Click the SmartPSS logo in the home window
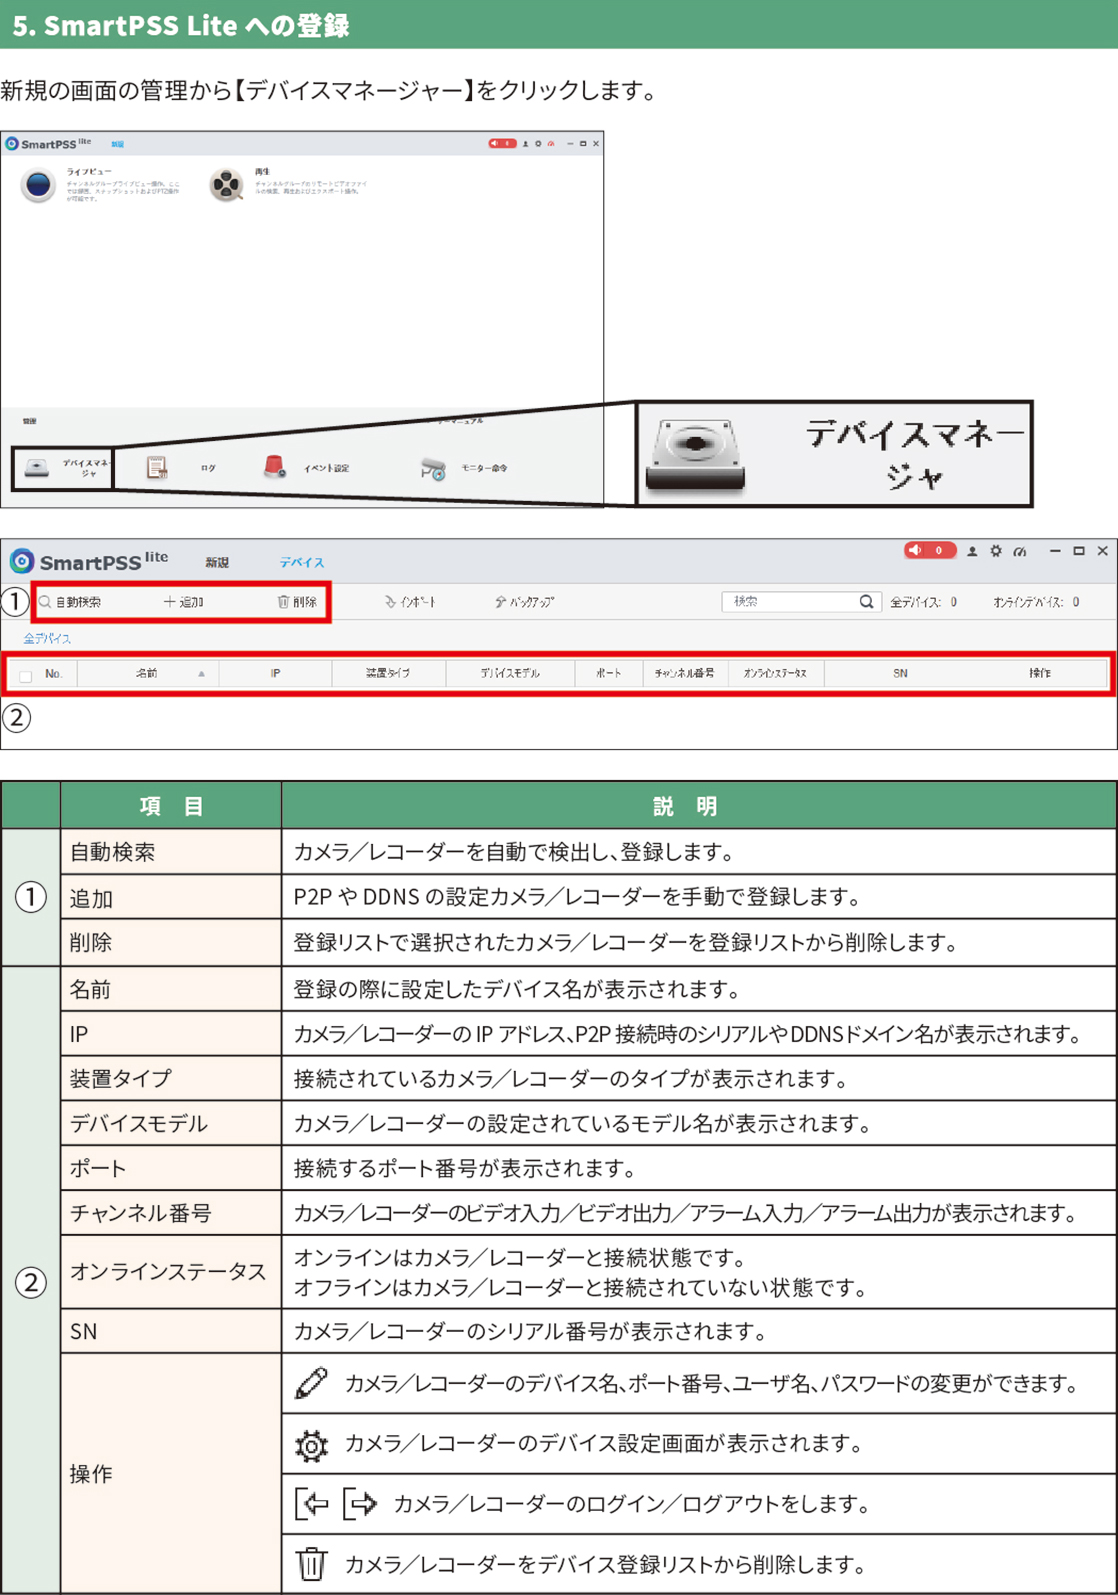 [x=12, y=144]
